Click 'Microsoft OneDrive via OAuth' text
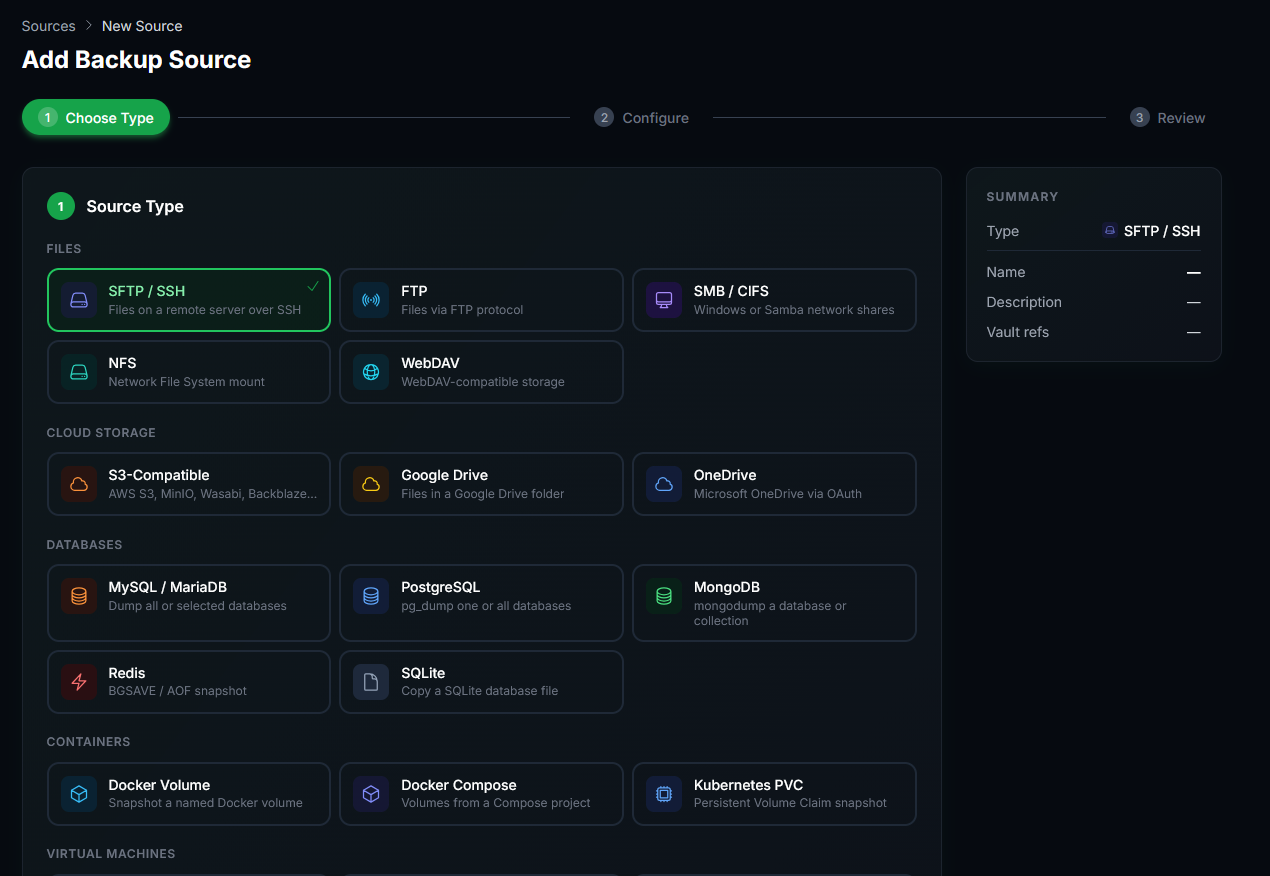 tap(778, 494)
